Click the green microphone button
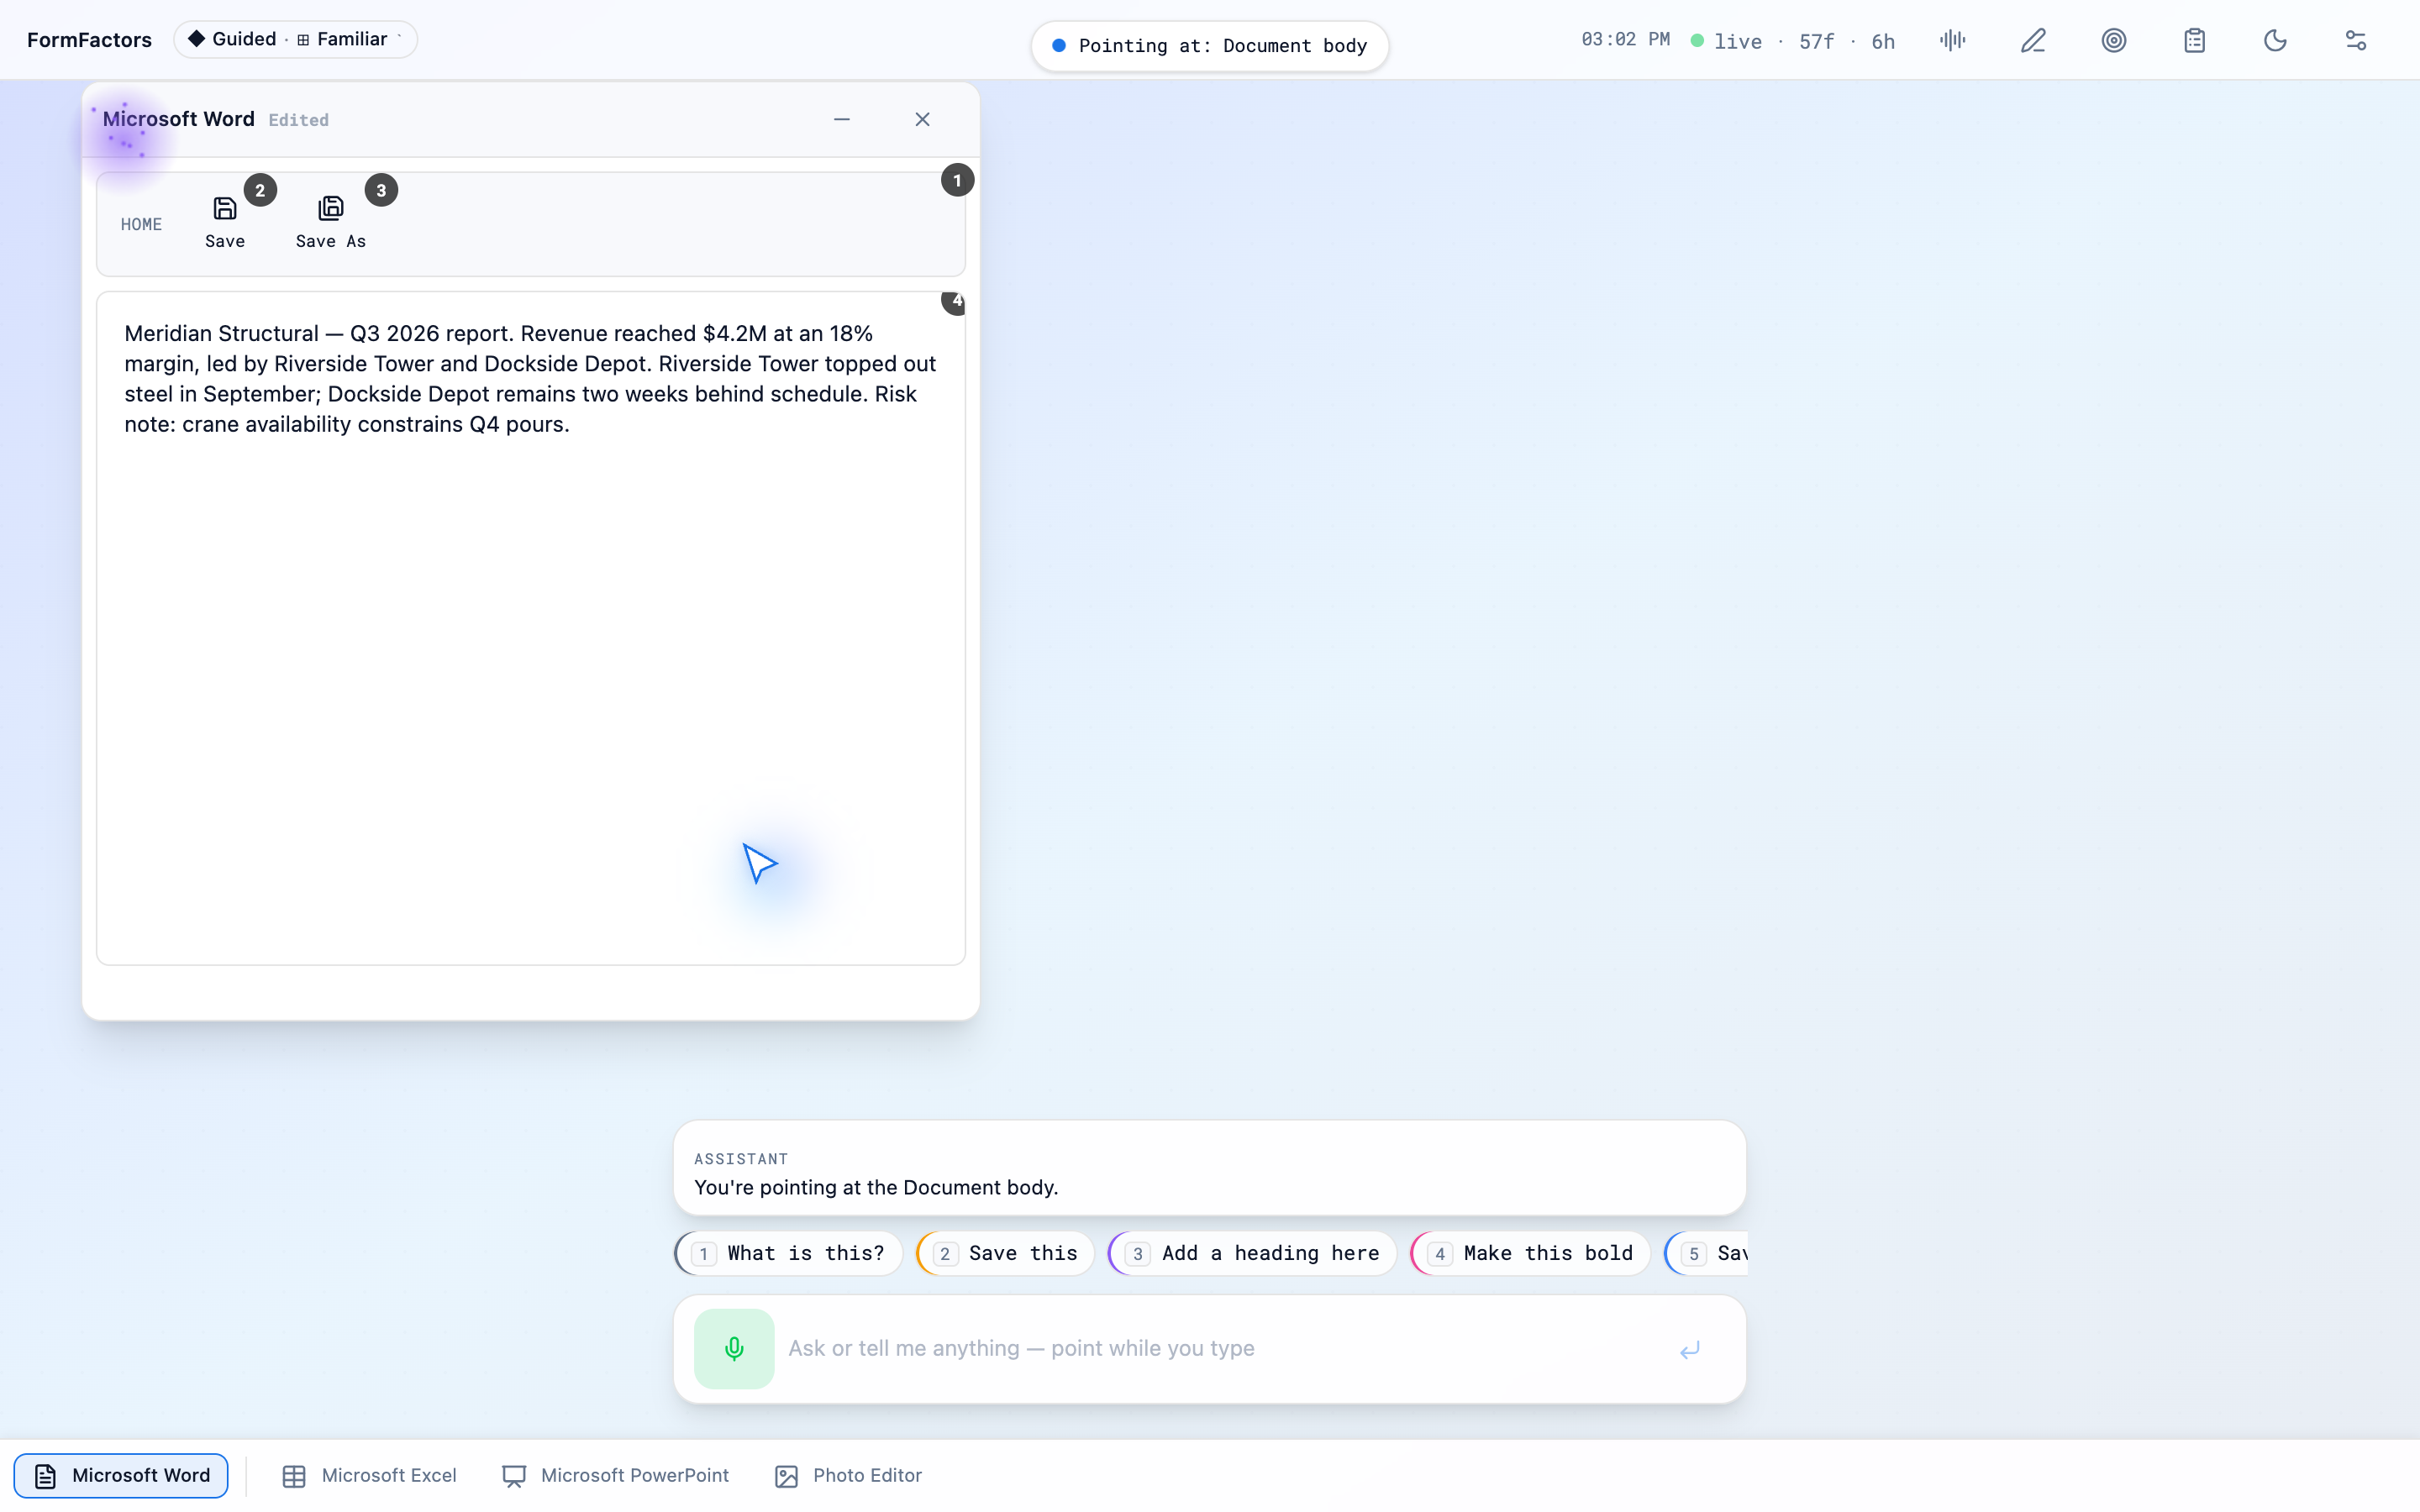This screenshot has height=1512, width=2420. click(734, 1348)
